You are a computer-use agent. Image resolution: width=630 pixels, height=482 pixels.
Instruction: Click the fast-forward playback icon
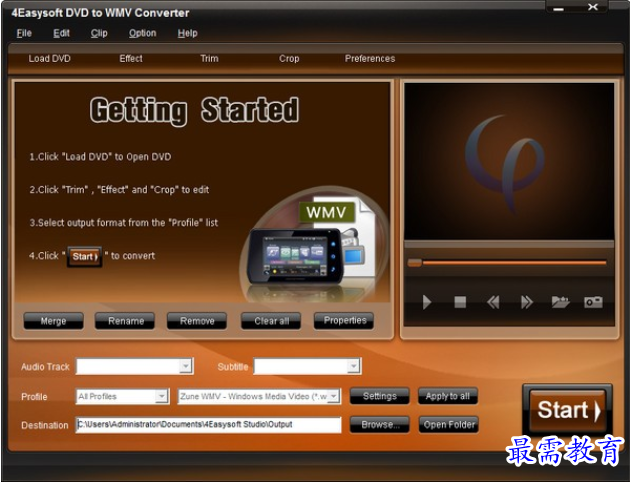526,302
